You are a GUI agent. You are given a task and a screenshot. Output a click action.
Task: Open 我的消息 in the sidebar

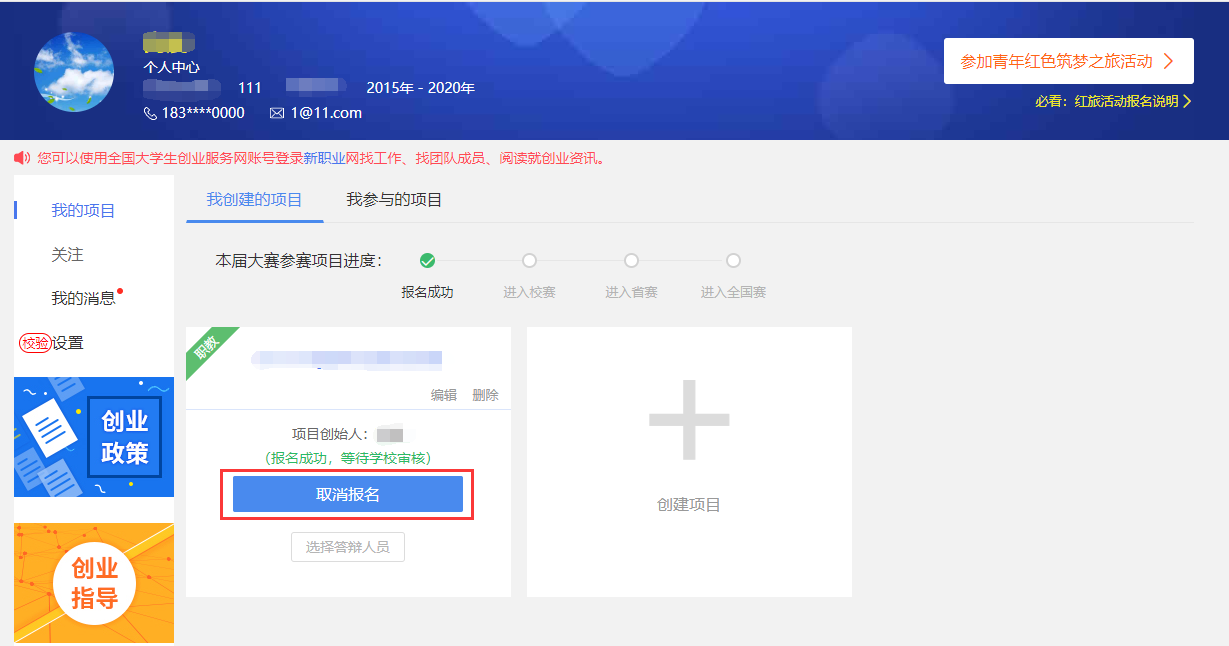click(x=83, y=298)
